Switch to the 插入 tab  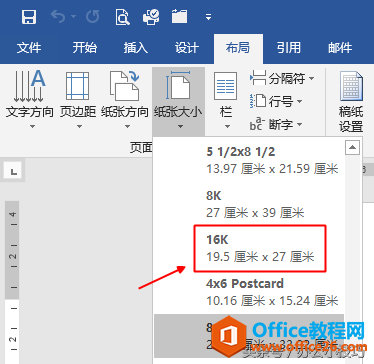pos(135,48)
